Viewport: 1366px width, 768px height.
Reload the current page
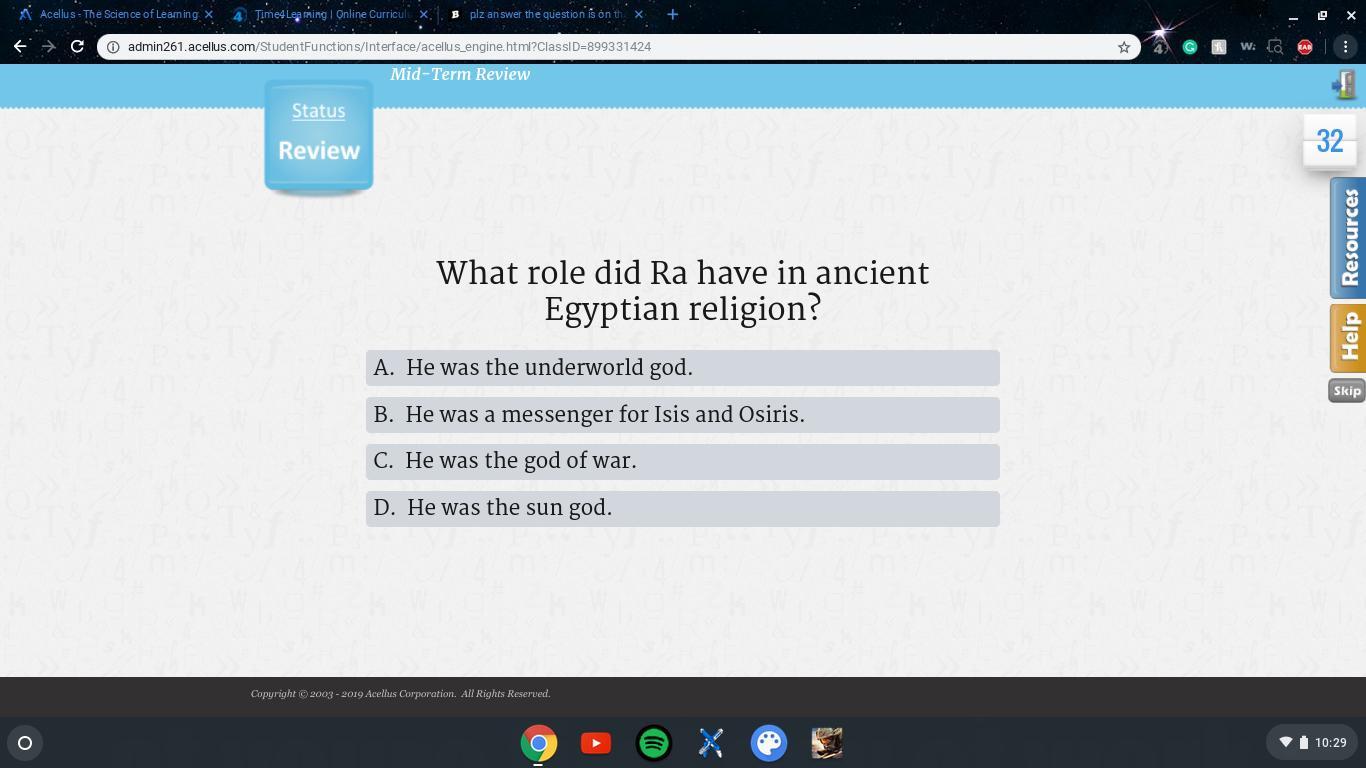point(77,46)
